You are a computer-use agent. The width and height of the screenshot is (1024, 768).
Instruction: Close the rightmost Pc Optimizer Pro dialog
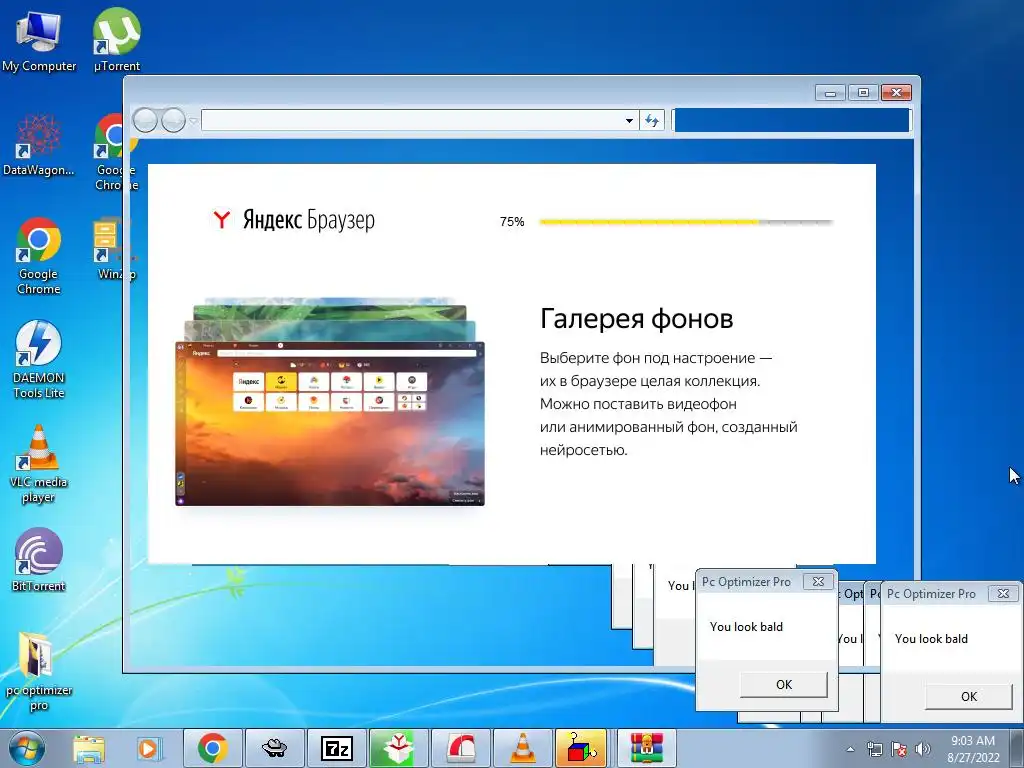click(1003, 593)
